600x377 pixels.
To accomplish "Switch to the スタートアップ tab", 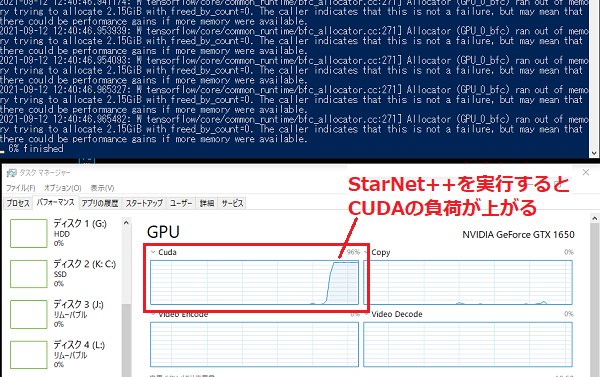I will [144, 203].
